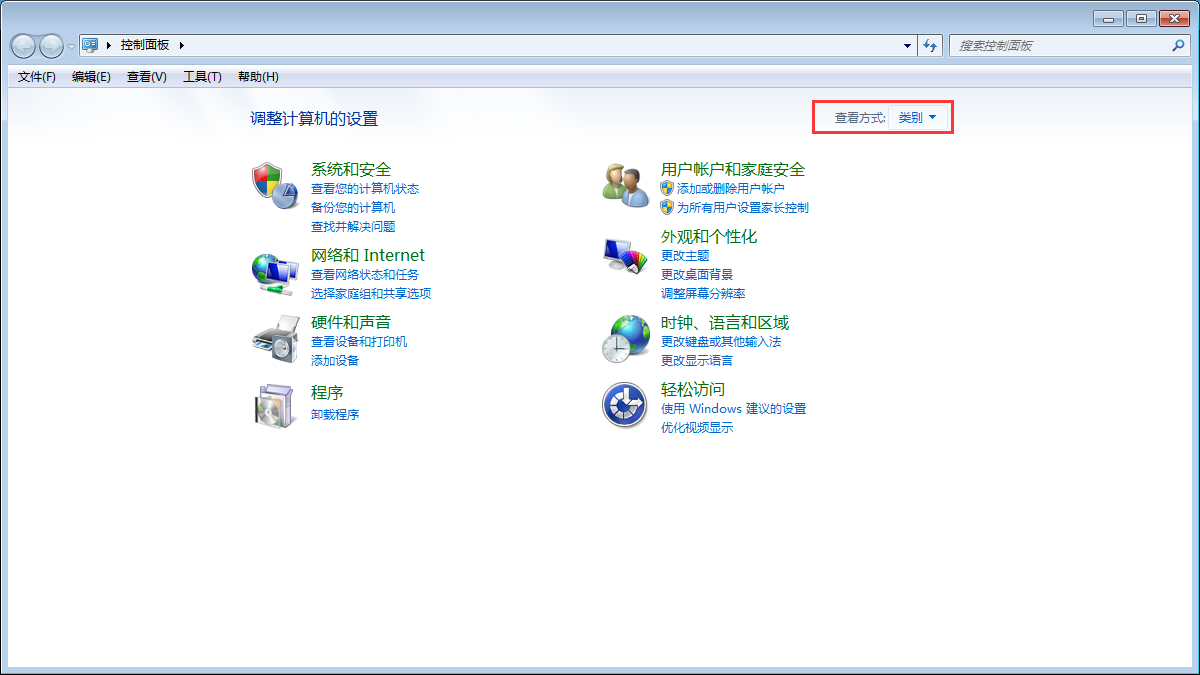
Task: Click the 查看方式: label text
Action: click(861, 118)
